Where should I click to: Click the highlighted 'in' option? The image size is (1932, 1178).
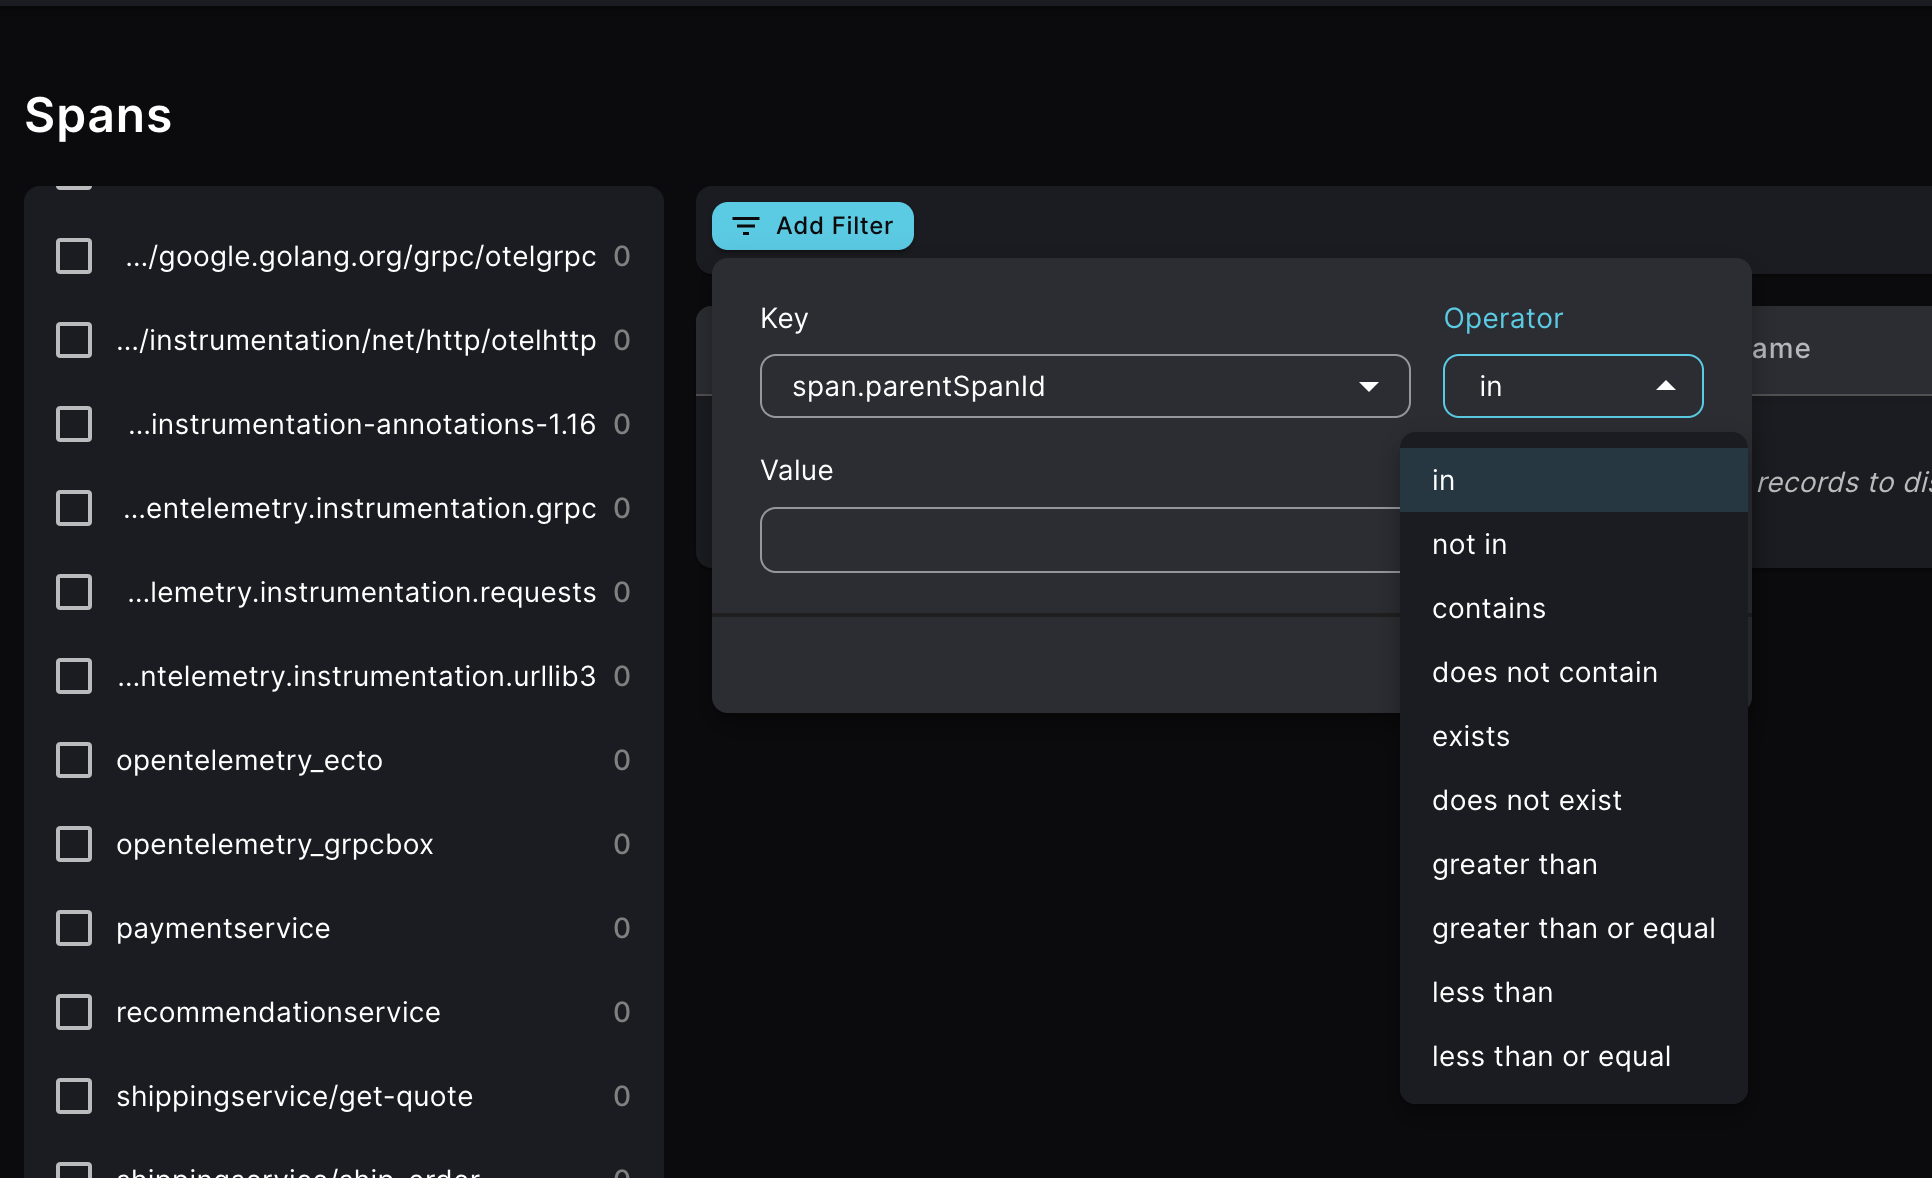click(x=1443, y=479)
